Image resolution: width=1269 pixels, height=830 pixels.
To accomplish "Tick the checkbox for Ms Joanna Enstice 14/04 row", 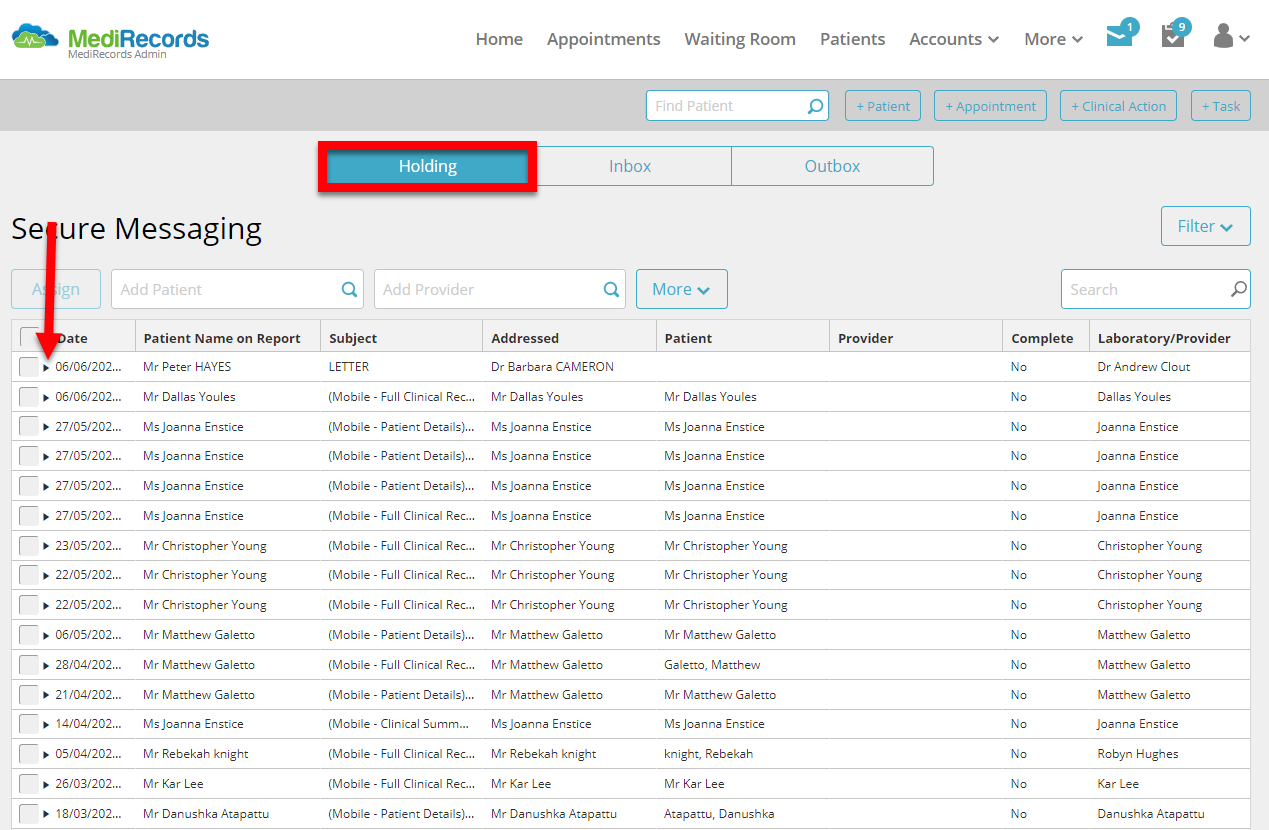I will pos(29,724).
